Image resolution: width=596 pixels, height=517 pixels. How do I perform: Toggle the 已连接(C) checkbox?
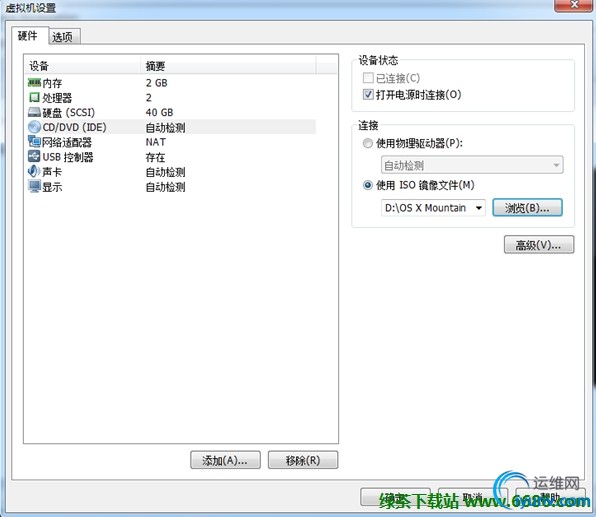point(368,78)
